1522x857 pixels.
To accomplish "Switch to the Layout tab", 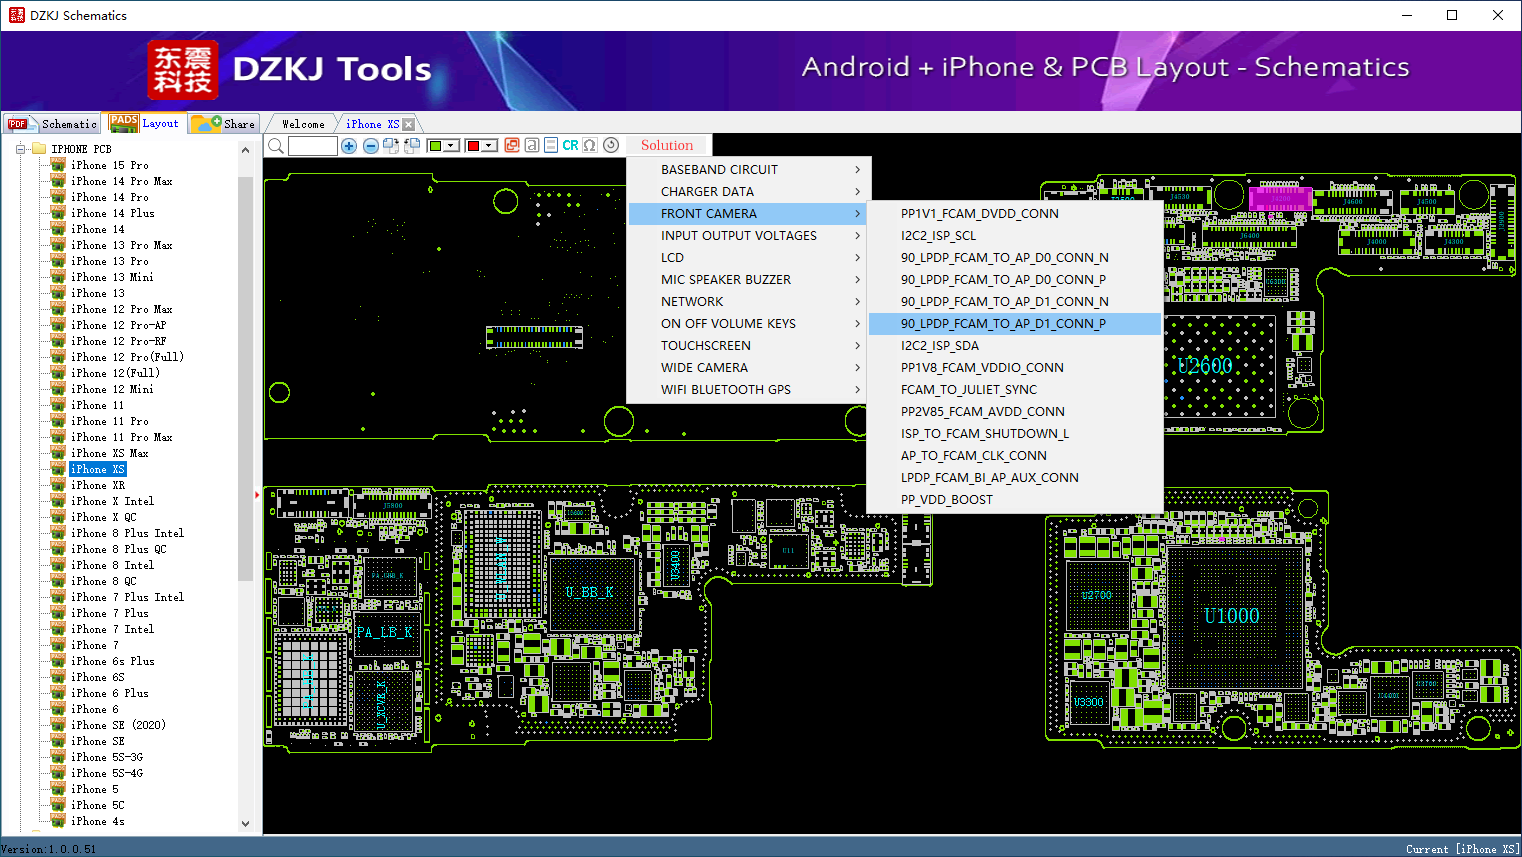I will point(146,123).
